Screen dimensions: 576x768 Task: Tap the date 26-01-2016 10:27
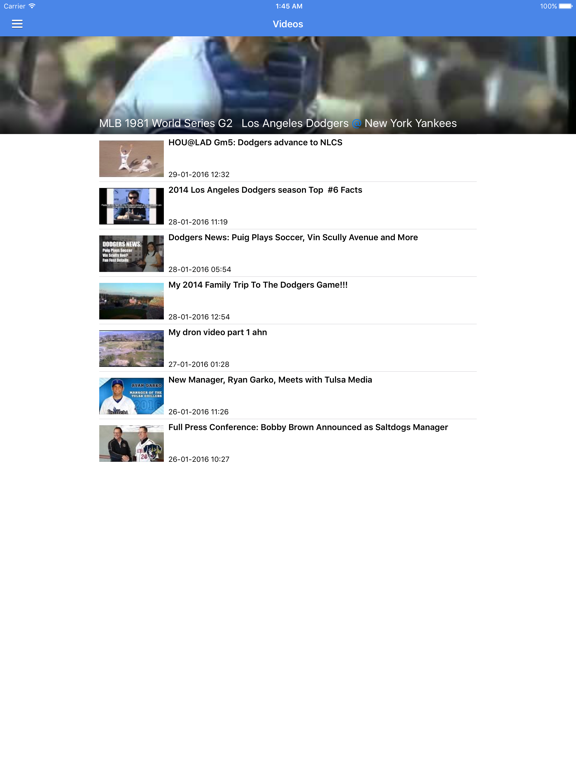198,459
